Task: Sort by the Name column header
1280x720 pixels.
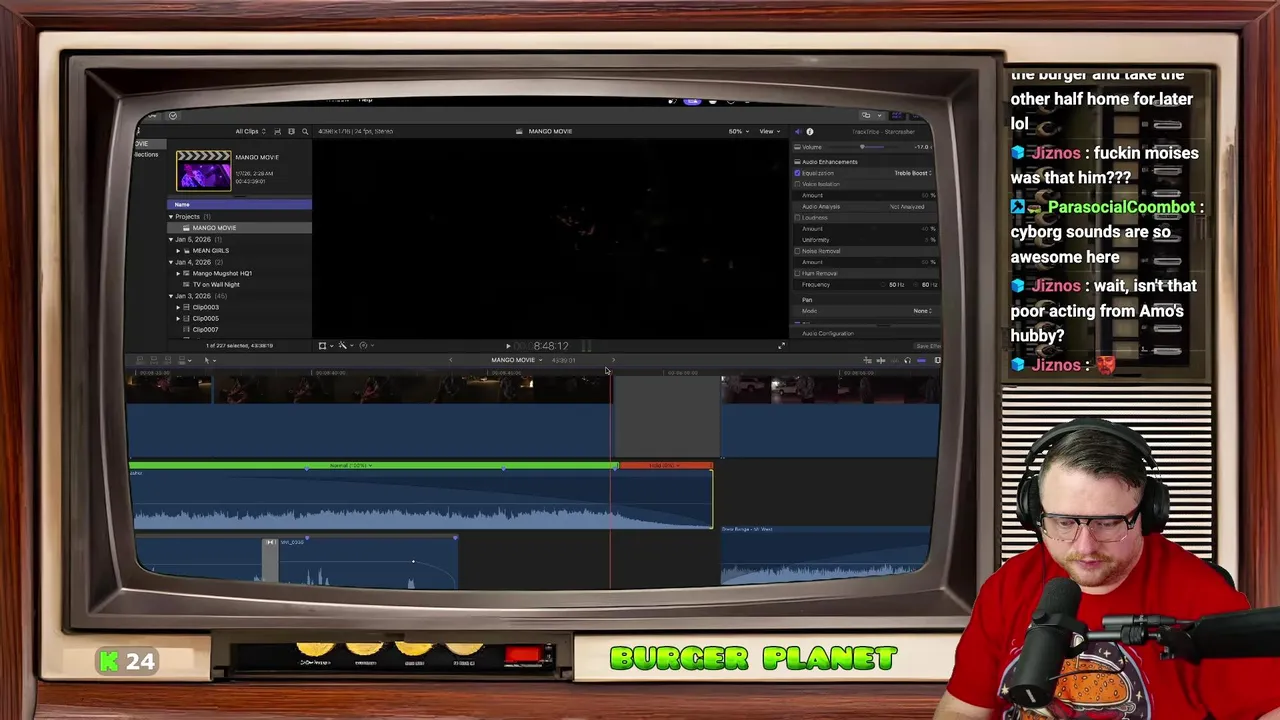Action: point(239,205)
